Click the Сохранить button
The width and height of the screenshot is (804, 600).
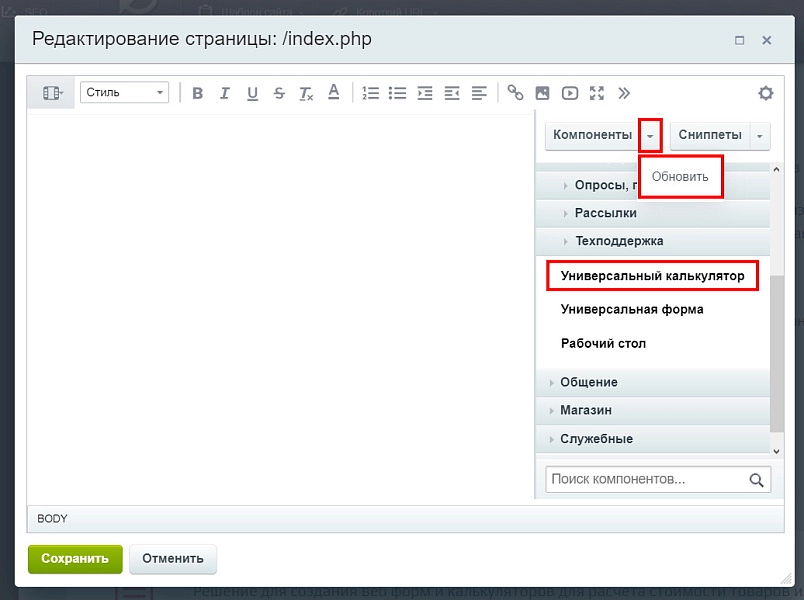75,558
